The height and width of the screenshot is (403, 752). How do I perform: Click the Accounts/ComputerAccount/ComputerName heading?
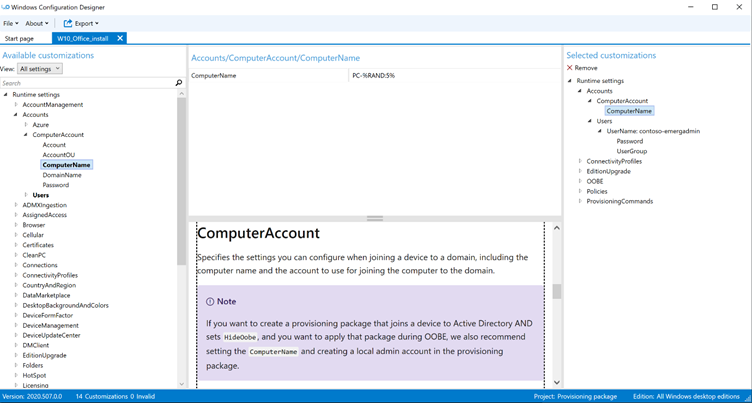coord(275,58)
